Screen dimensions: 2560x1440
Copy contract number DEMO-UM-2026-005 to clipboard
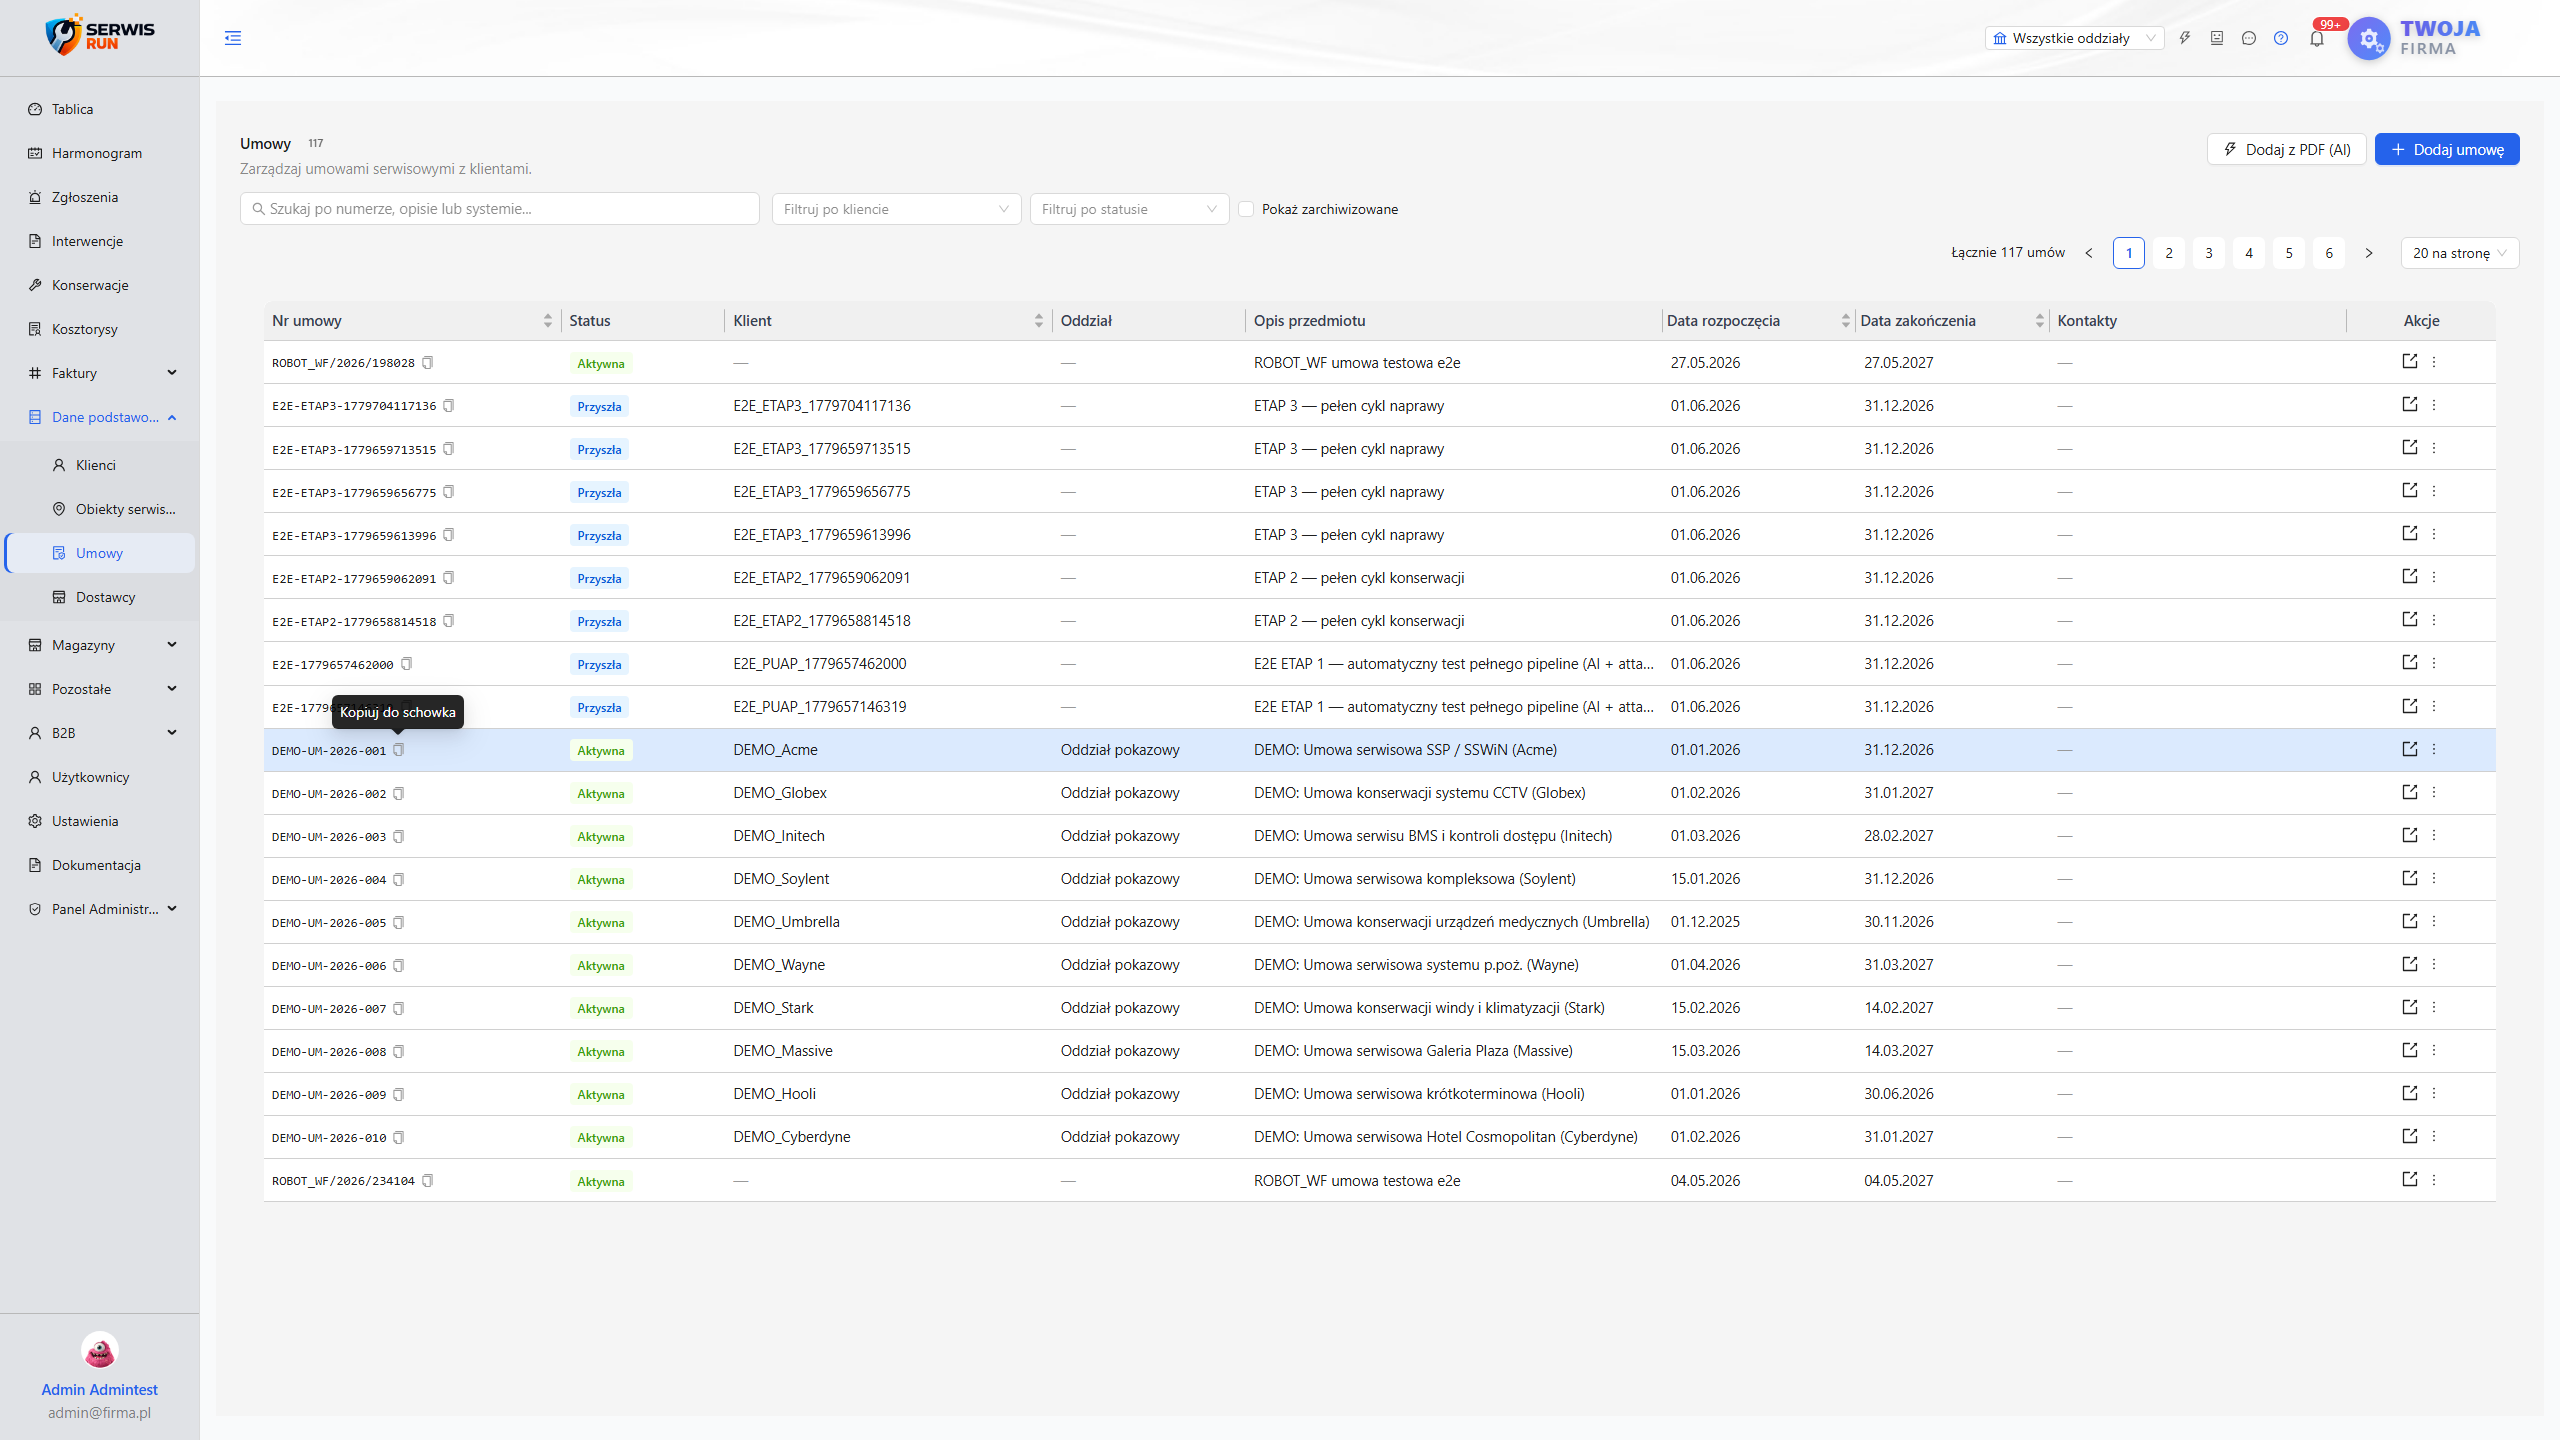[399, 922]
